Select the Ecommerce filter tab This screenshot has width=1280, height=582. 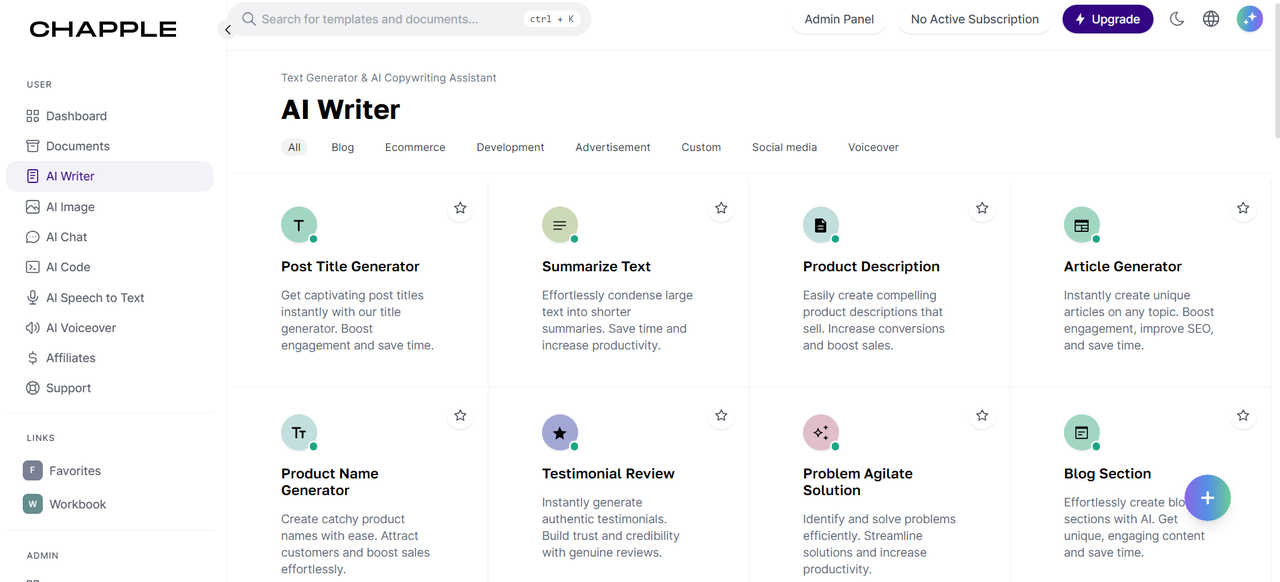click(415, 147)
